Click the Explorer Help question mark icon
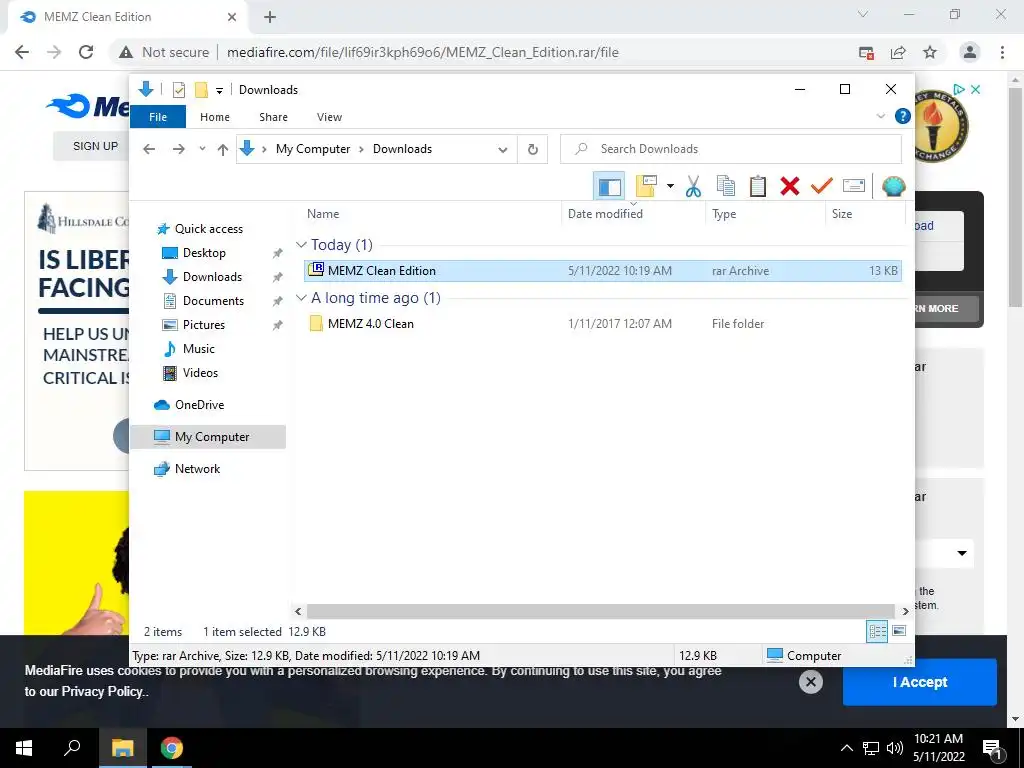Screen dimensions: 1024x768 (903, 116)
